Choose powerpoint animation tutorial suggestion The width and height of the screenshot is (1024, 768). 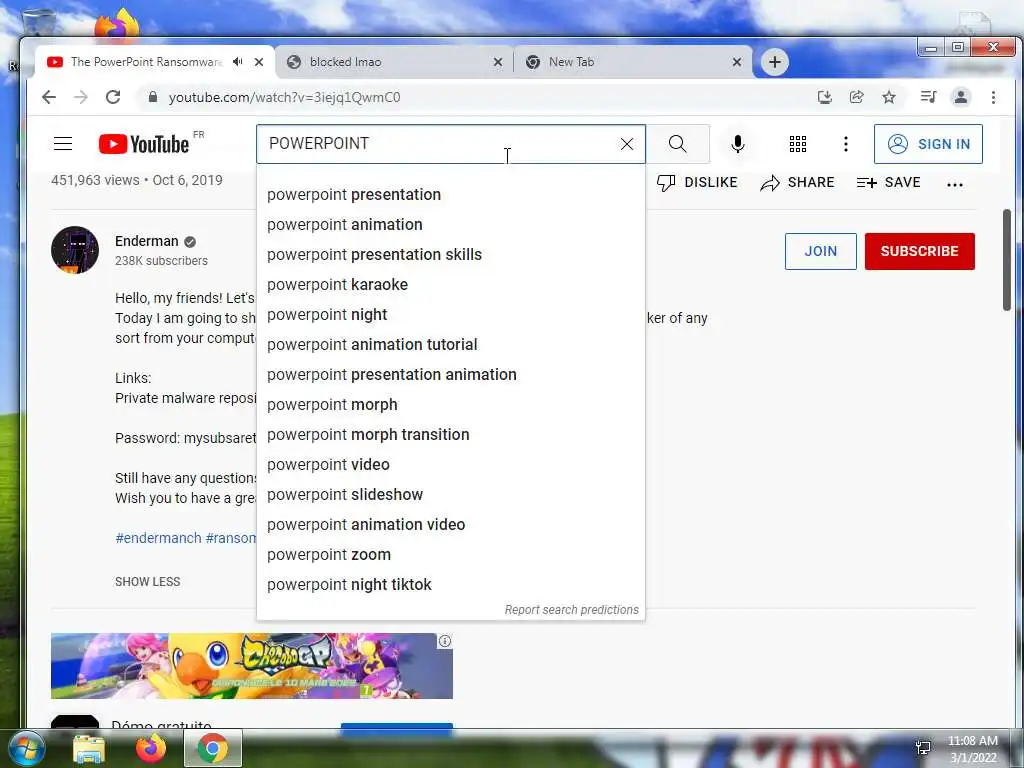451,345
